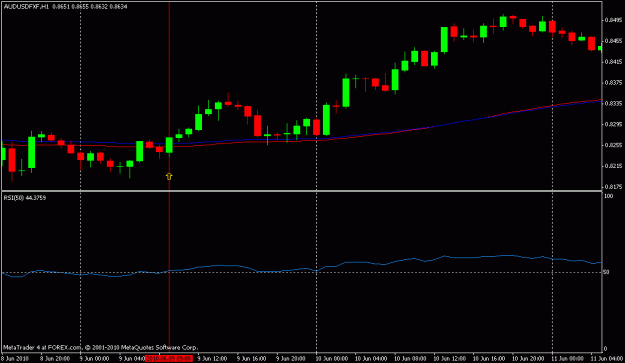Screen dimensions: 625x363
Task: Click the 0.8455 price scale label
Action: pos(613,41)
